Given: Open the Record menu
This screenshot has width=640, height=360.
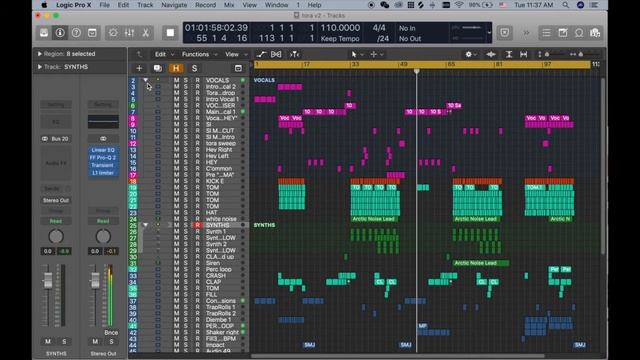Looking at the screenshot, I should tap(205, 5).
